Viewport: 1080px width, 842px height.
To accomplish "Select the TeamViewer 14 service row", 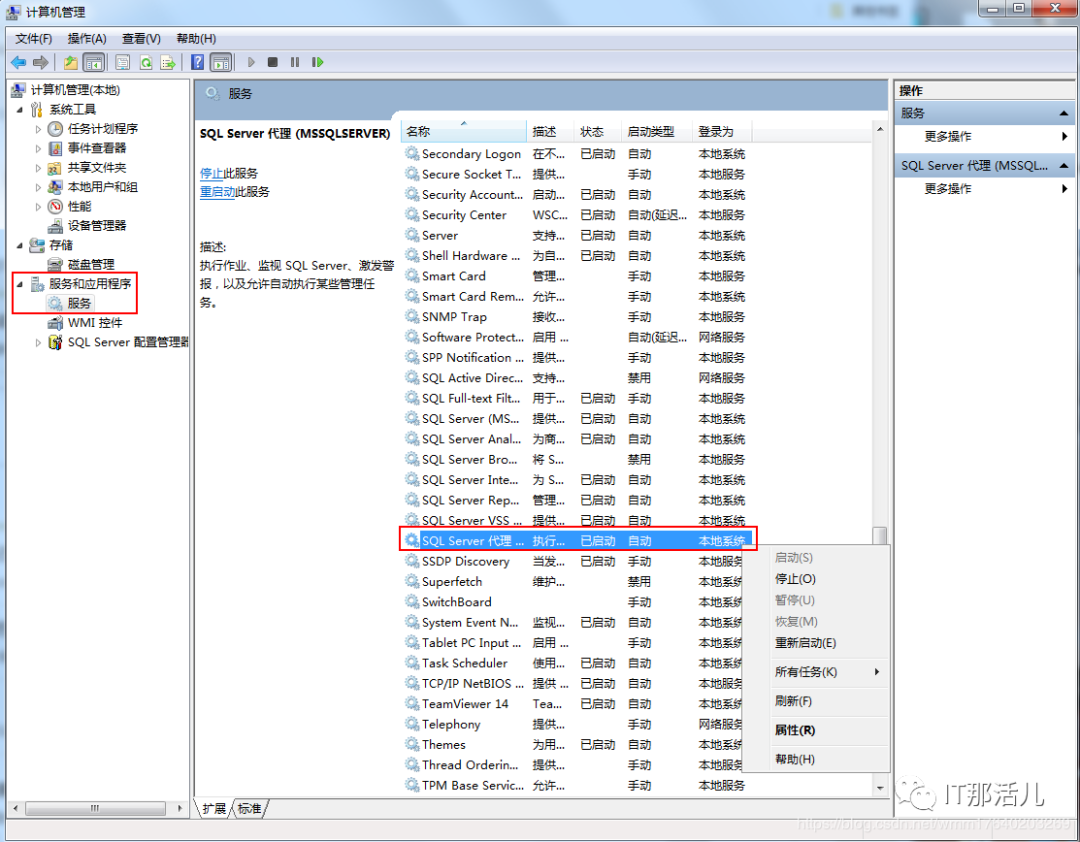I will tap(577, 704).
